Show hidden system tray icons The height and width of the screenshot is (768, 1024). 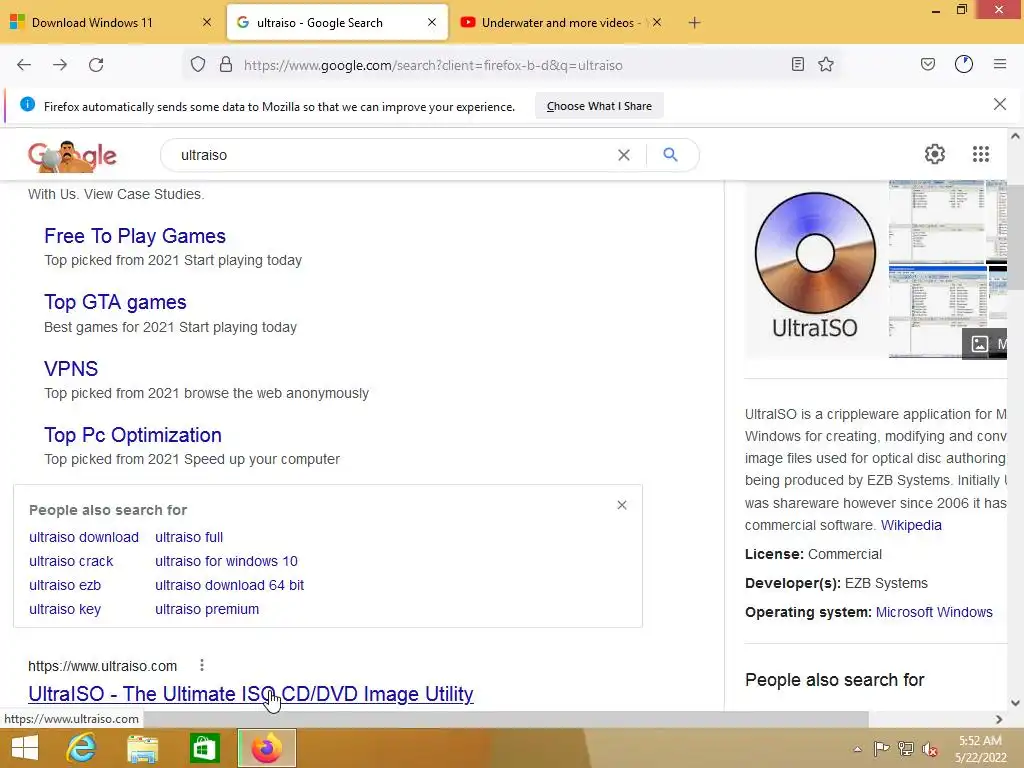(857, 749)
